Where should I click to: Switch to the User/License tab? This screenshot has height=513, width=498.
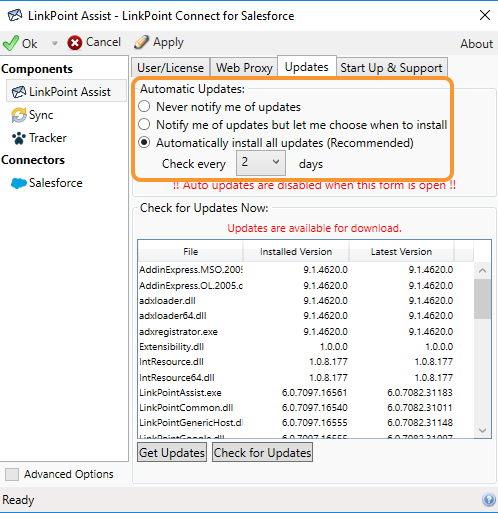pos(170,68)
